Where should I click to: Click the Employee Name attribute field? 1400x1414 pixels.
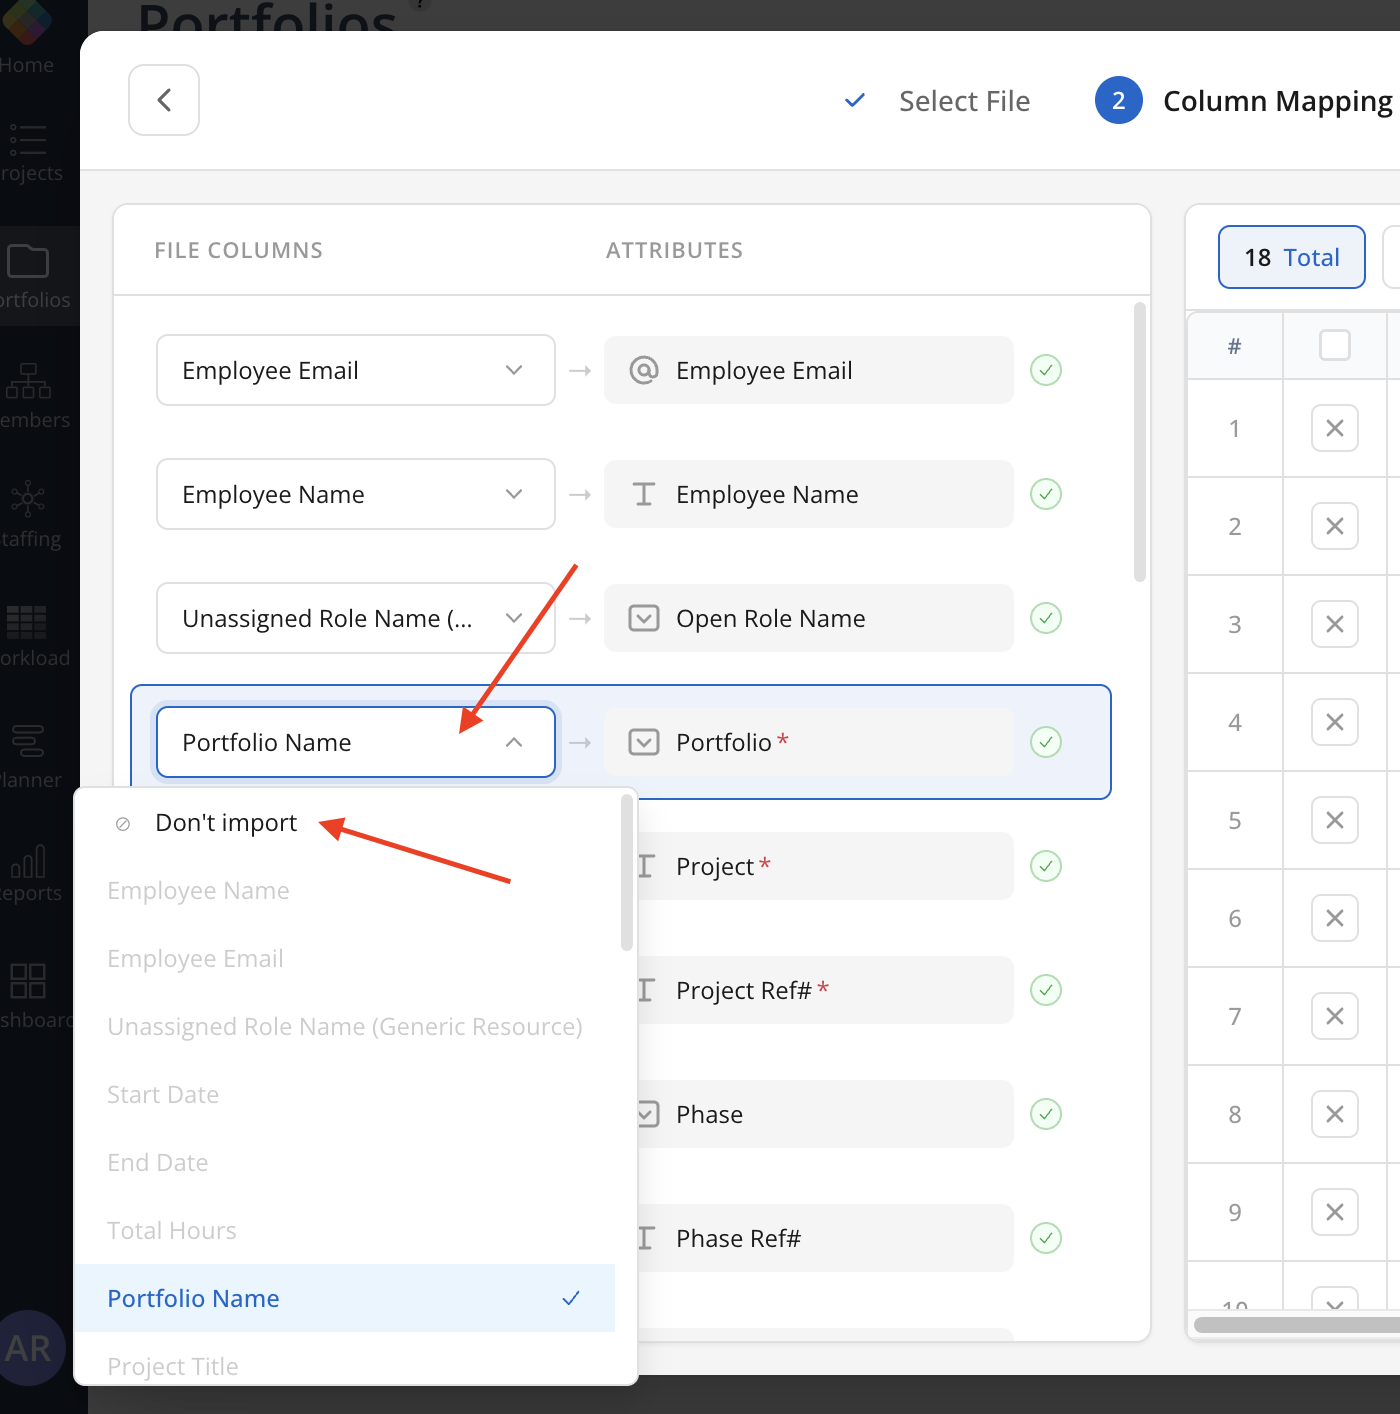coord(808,494)
